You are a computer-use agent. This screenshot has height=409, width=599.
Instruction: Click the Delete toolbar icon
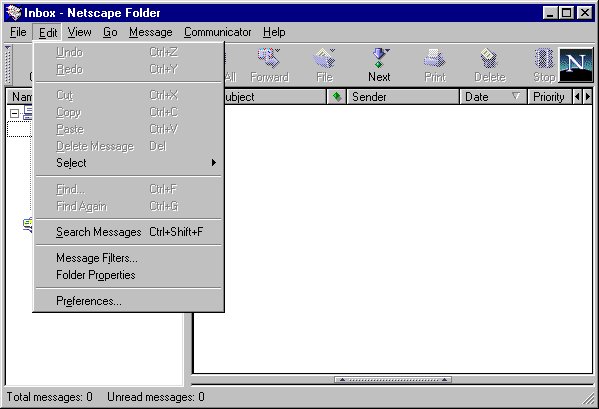[490, 65]
